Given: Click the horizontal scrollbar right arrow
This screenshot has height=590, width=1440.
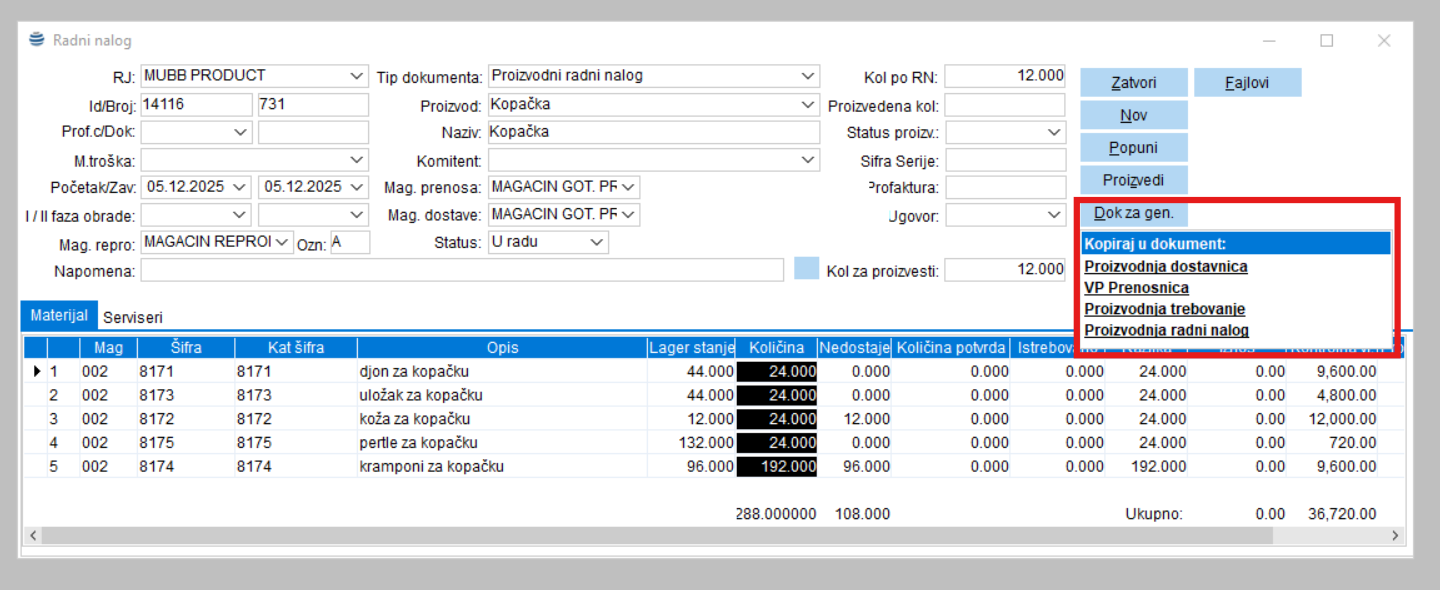Looking at the screenshot, I should 1396,536.
